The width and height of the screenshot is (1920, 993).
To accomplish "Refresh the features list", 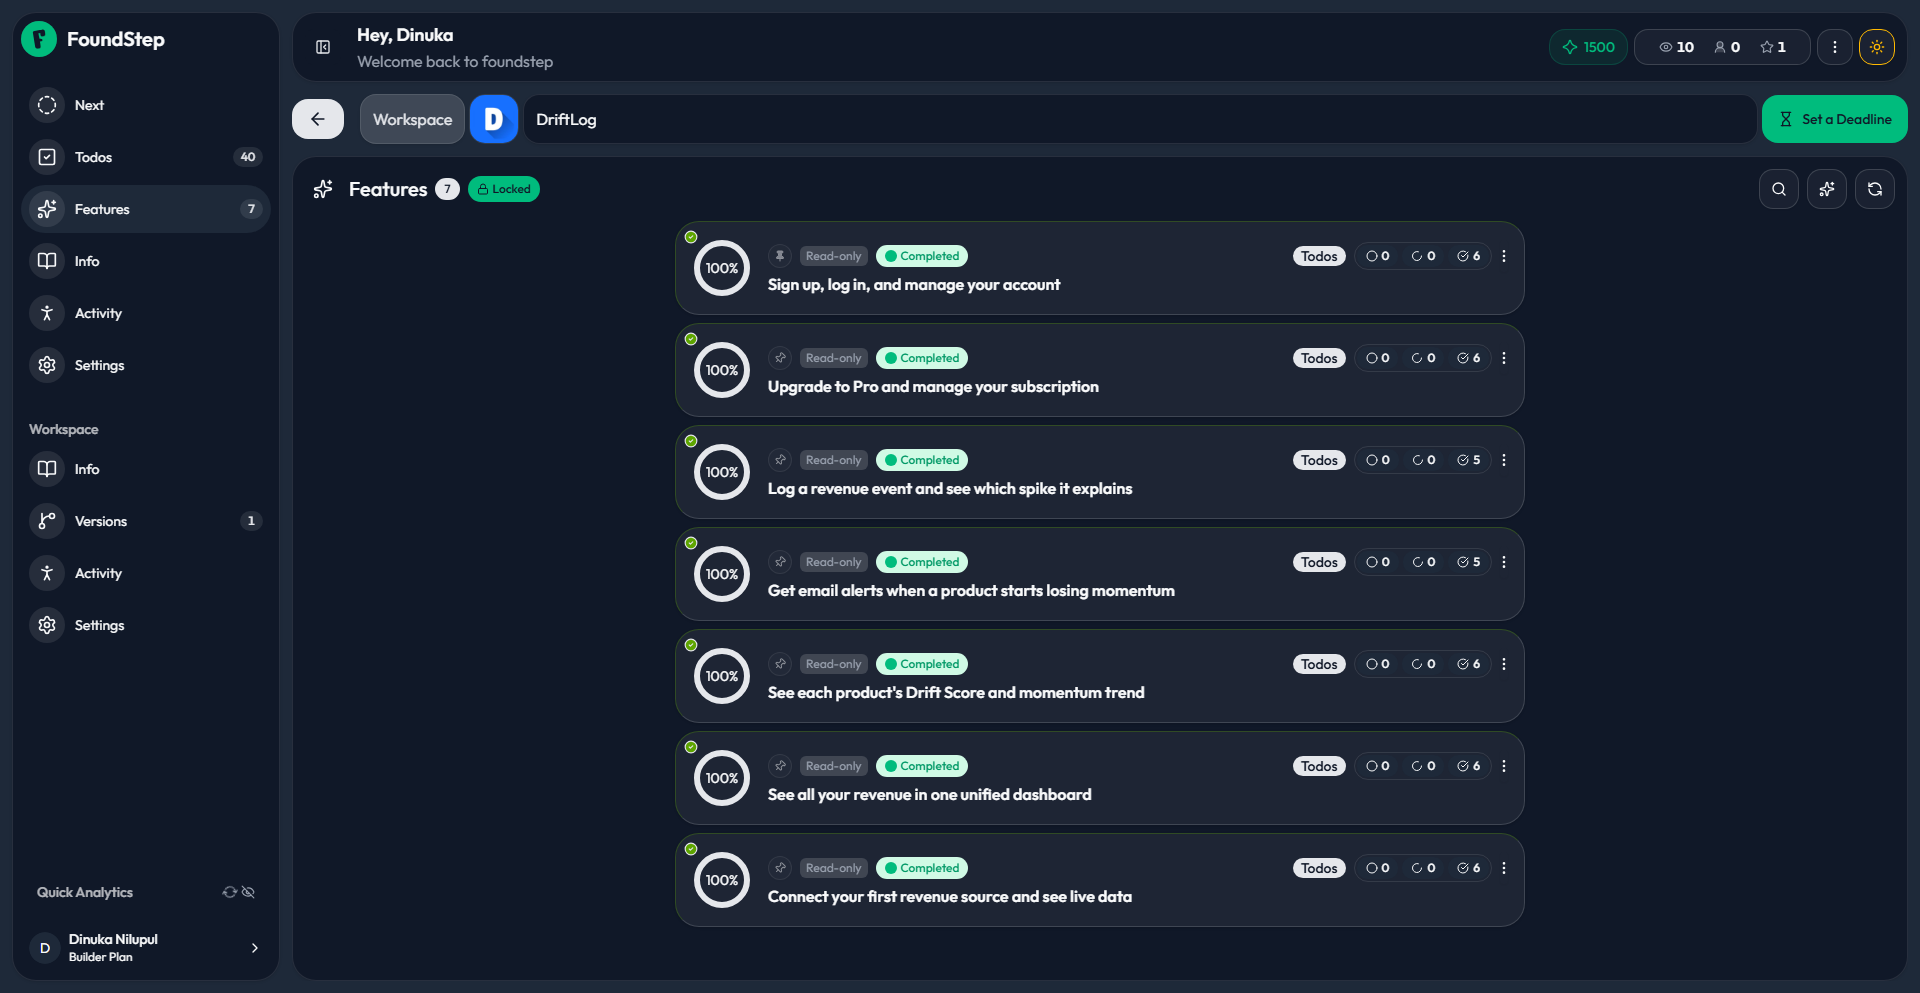I will pos(1875,189).
